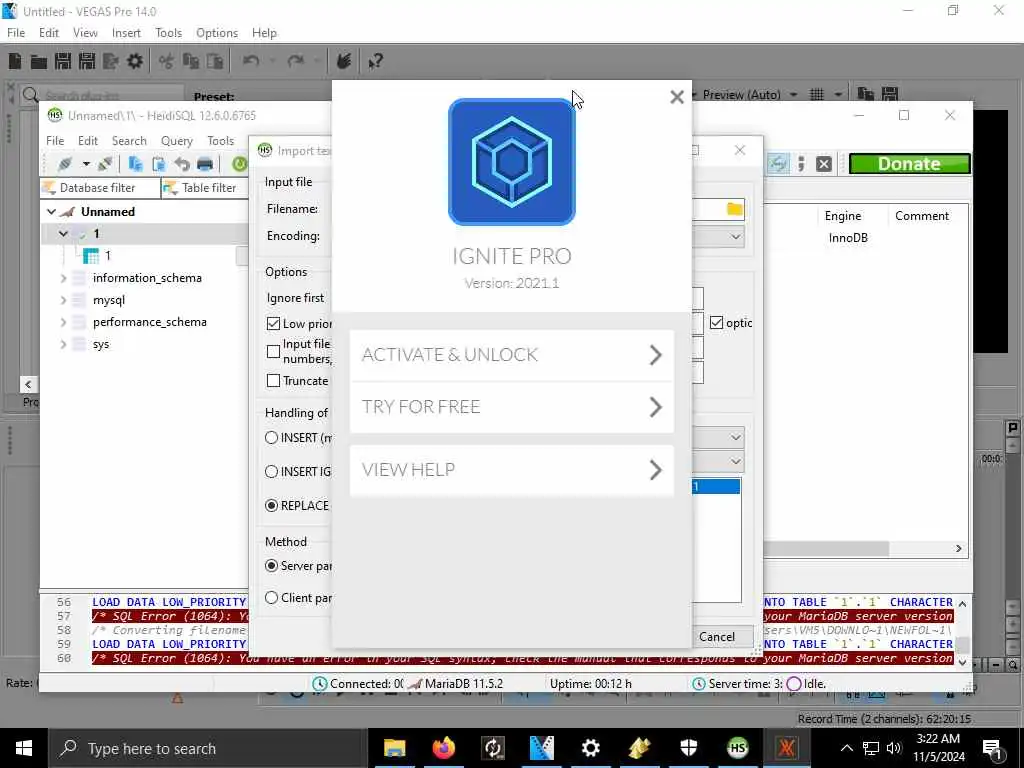Click Engine column header

coord(842,216)
